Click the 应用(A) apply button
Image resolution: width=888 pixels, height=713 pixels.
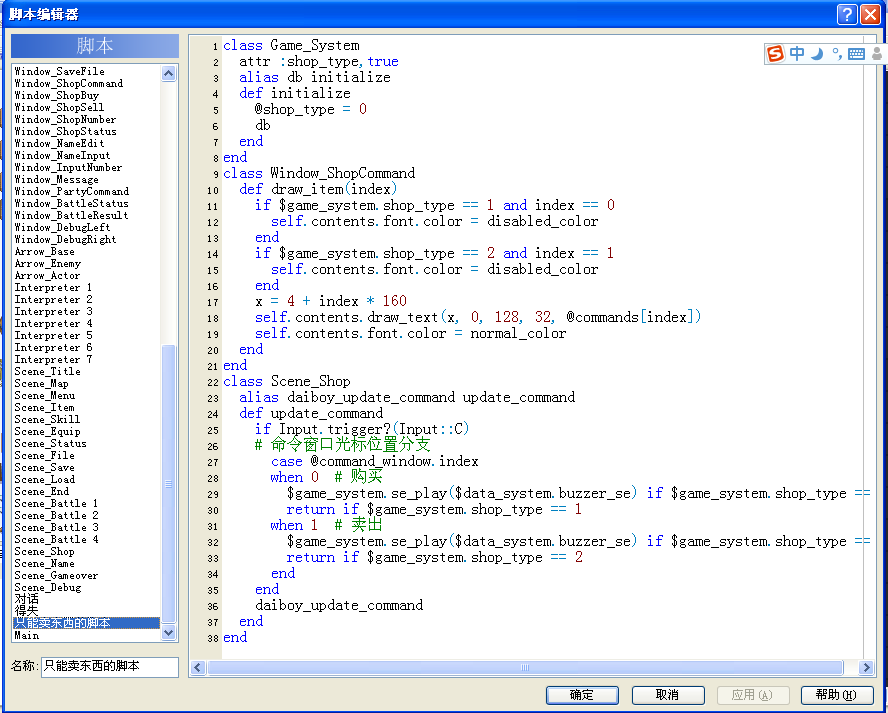(752, 695)
